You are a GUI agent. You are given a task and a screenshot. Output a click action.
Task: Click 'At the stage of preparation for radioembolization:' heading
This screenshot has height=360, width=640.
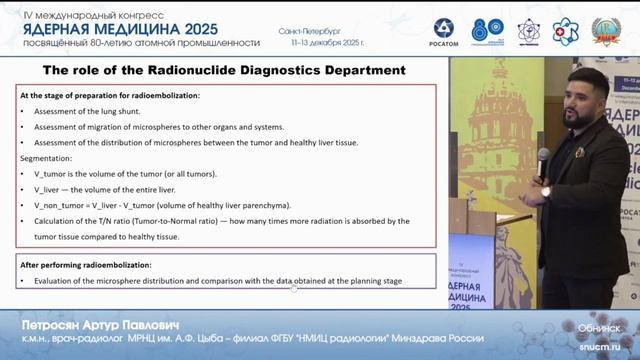click(110, 96)
